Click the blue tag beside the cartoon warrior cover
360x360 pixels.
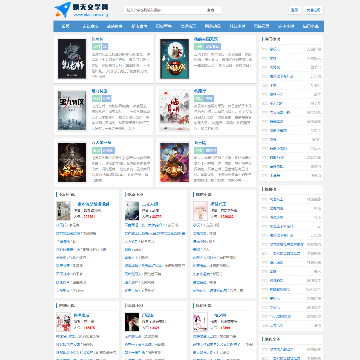coord(210,150)
